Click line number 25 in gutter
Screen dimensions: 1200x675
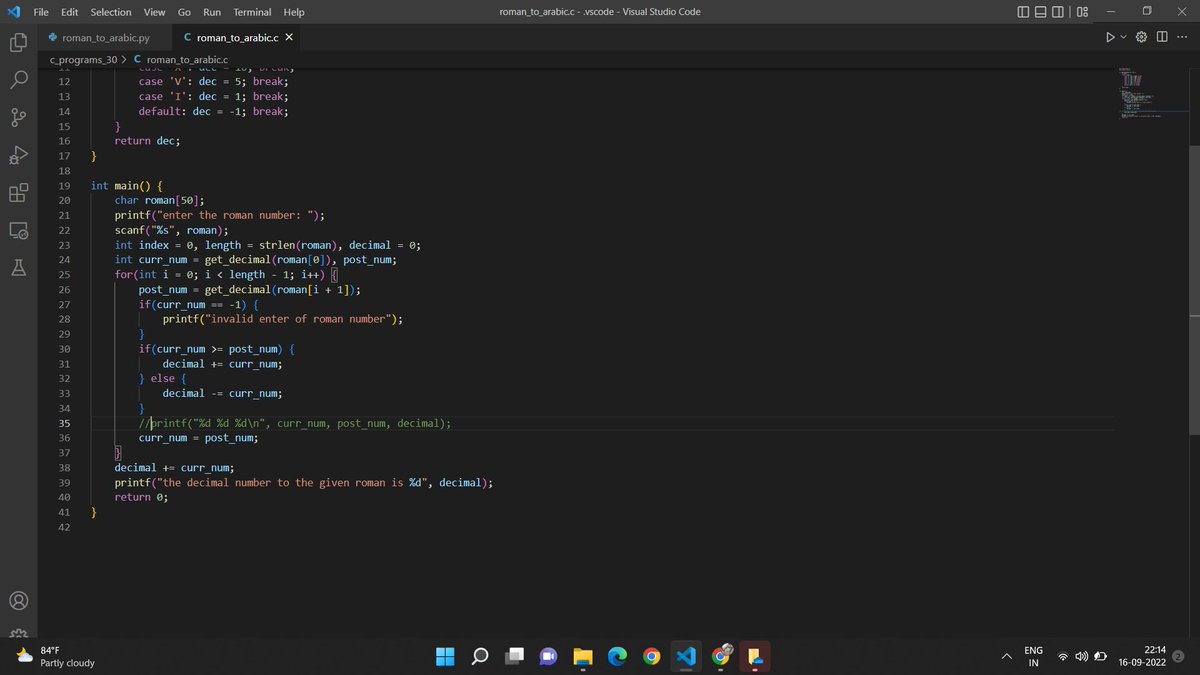[x=64, y=274]
